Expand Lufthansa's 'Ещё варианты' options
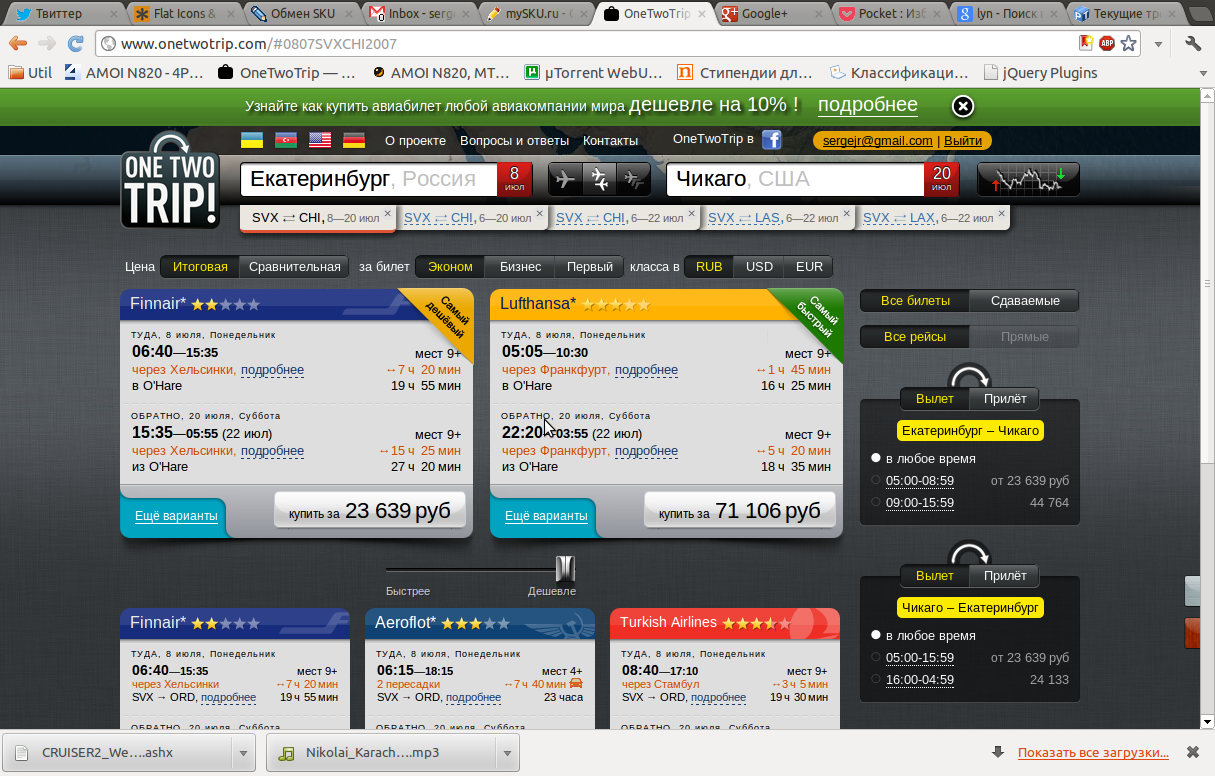 [x=546, y=516]
